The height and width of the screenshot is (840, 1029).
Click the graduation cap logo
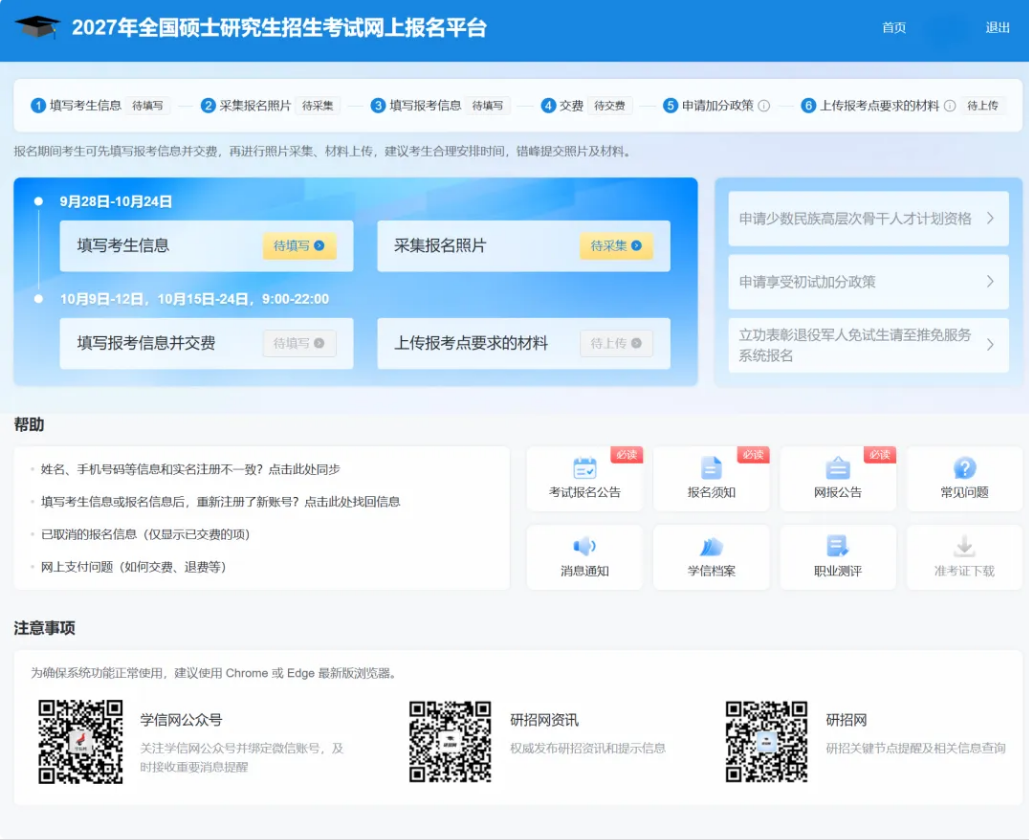(x=37, y=27)
